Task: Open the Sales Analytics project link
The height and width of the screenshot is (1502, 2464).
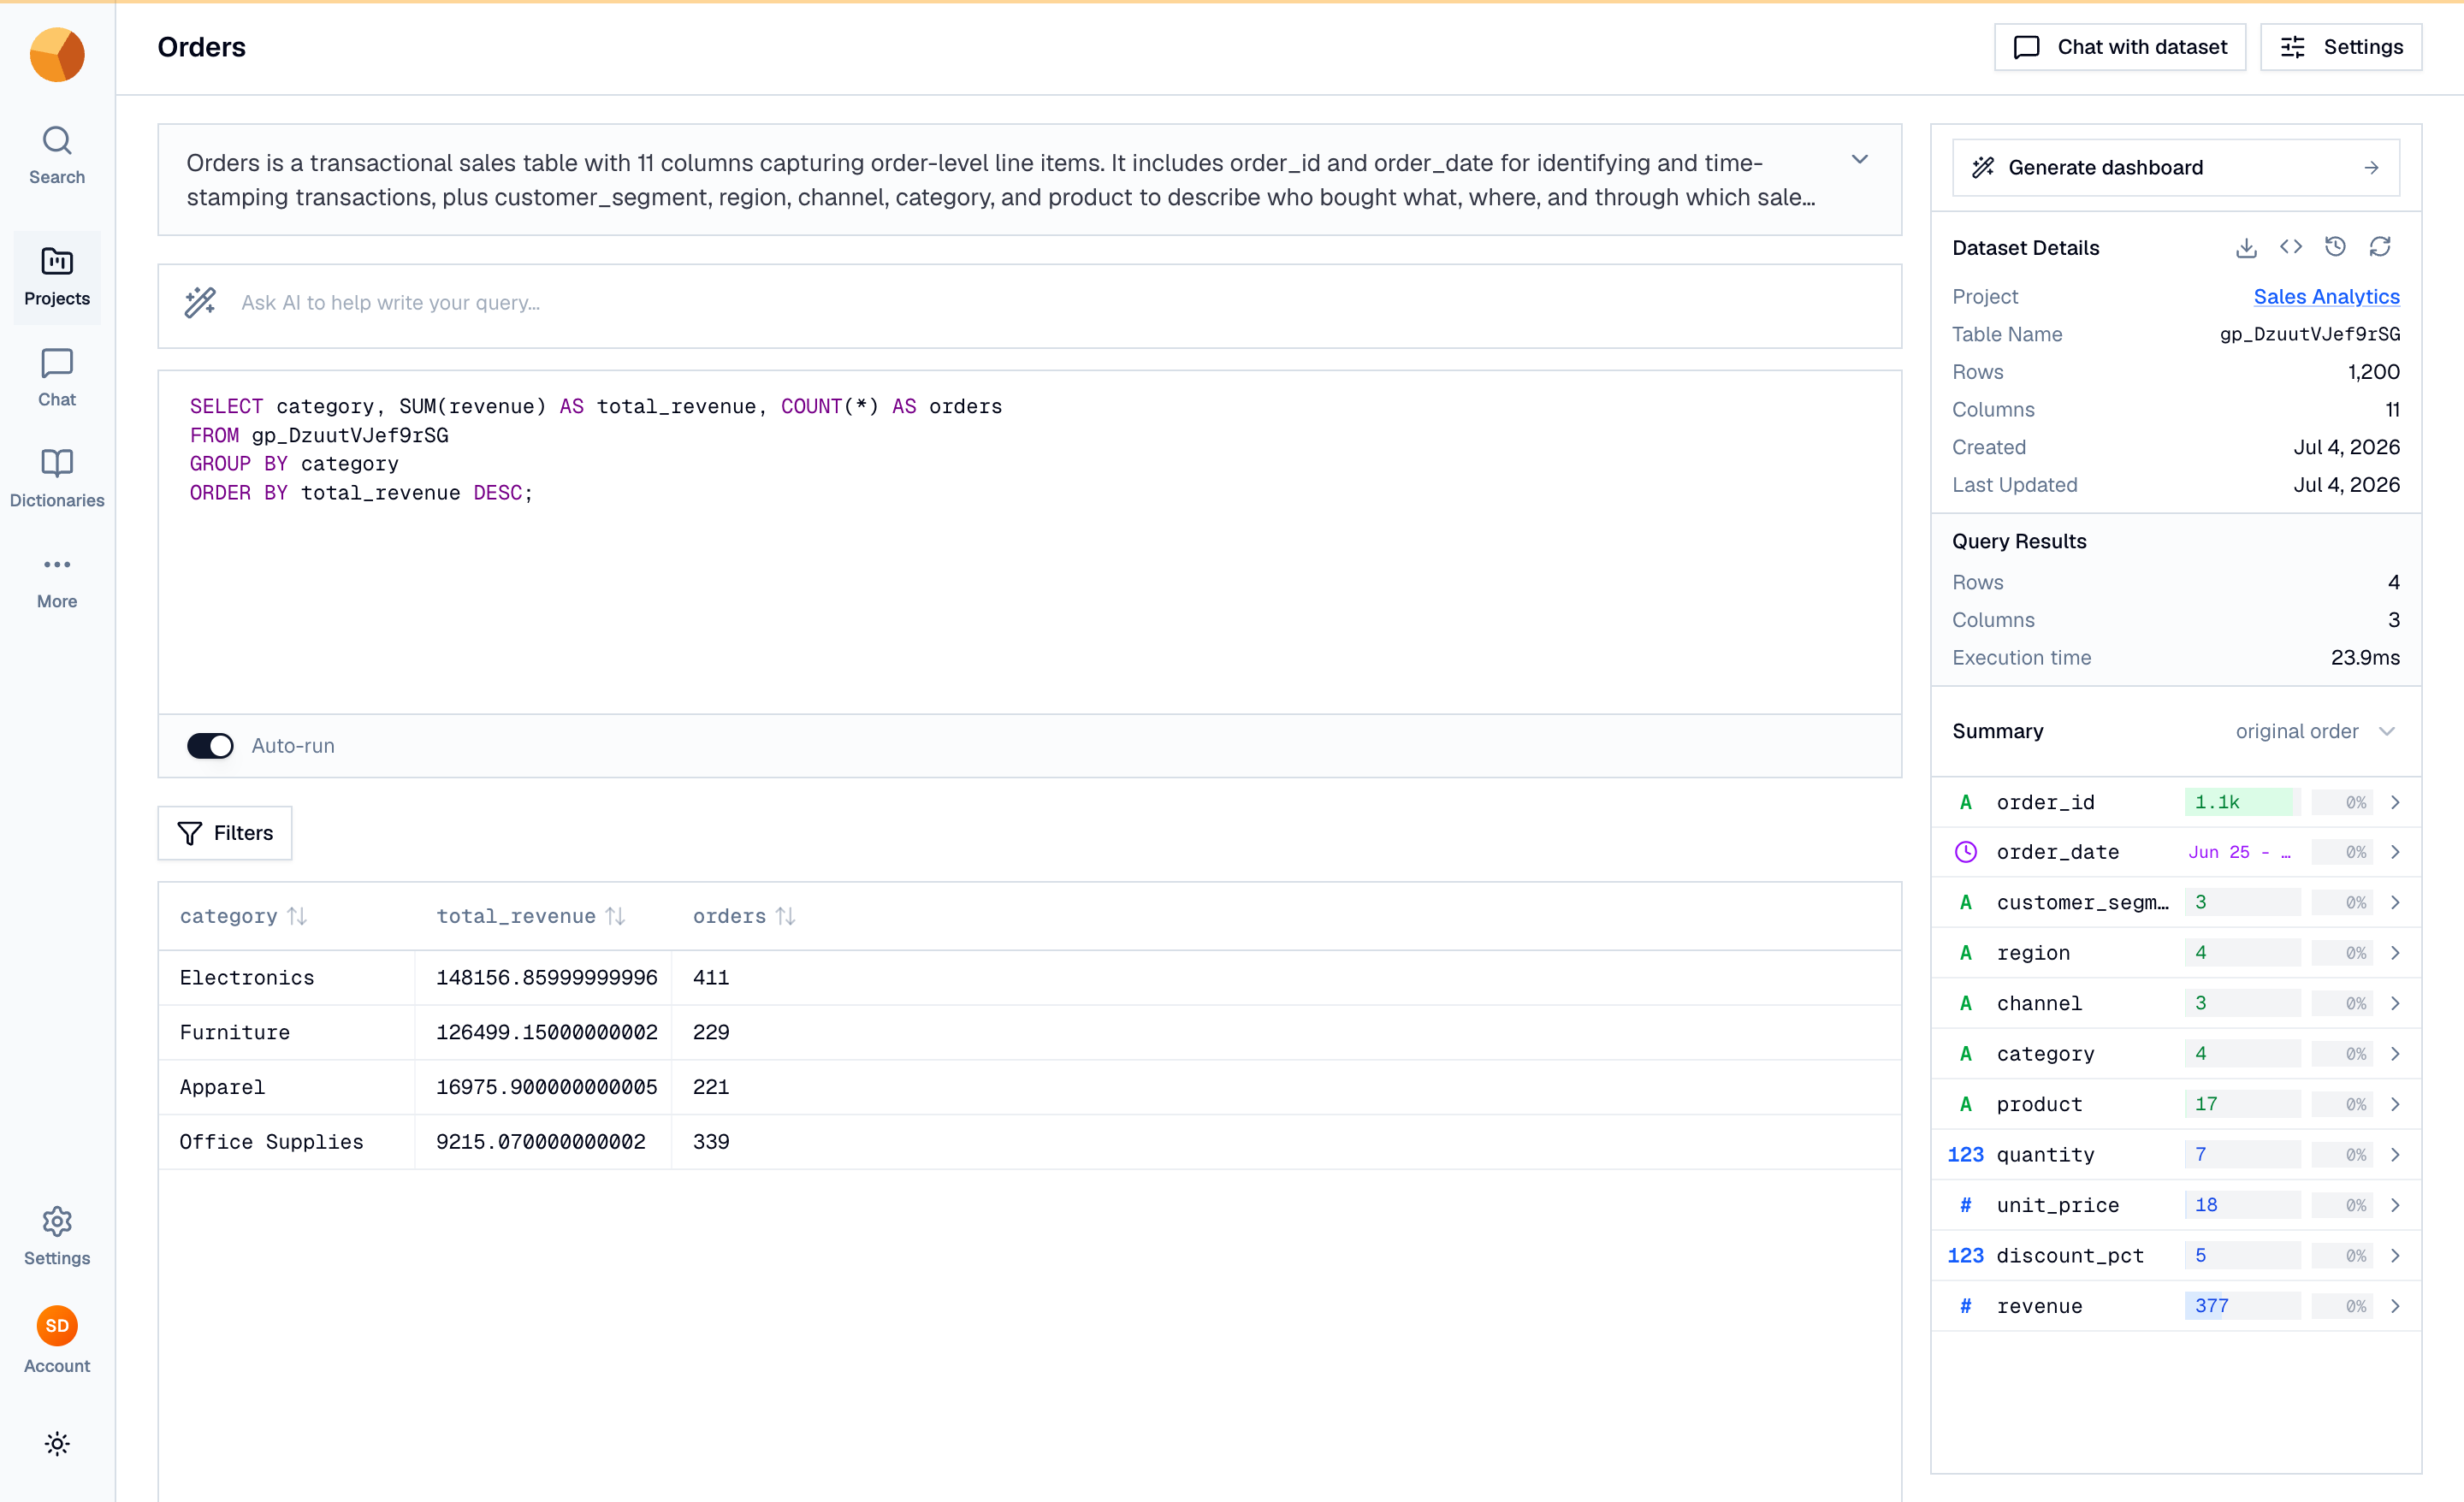Action: pos(2326,296)
